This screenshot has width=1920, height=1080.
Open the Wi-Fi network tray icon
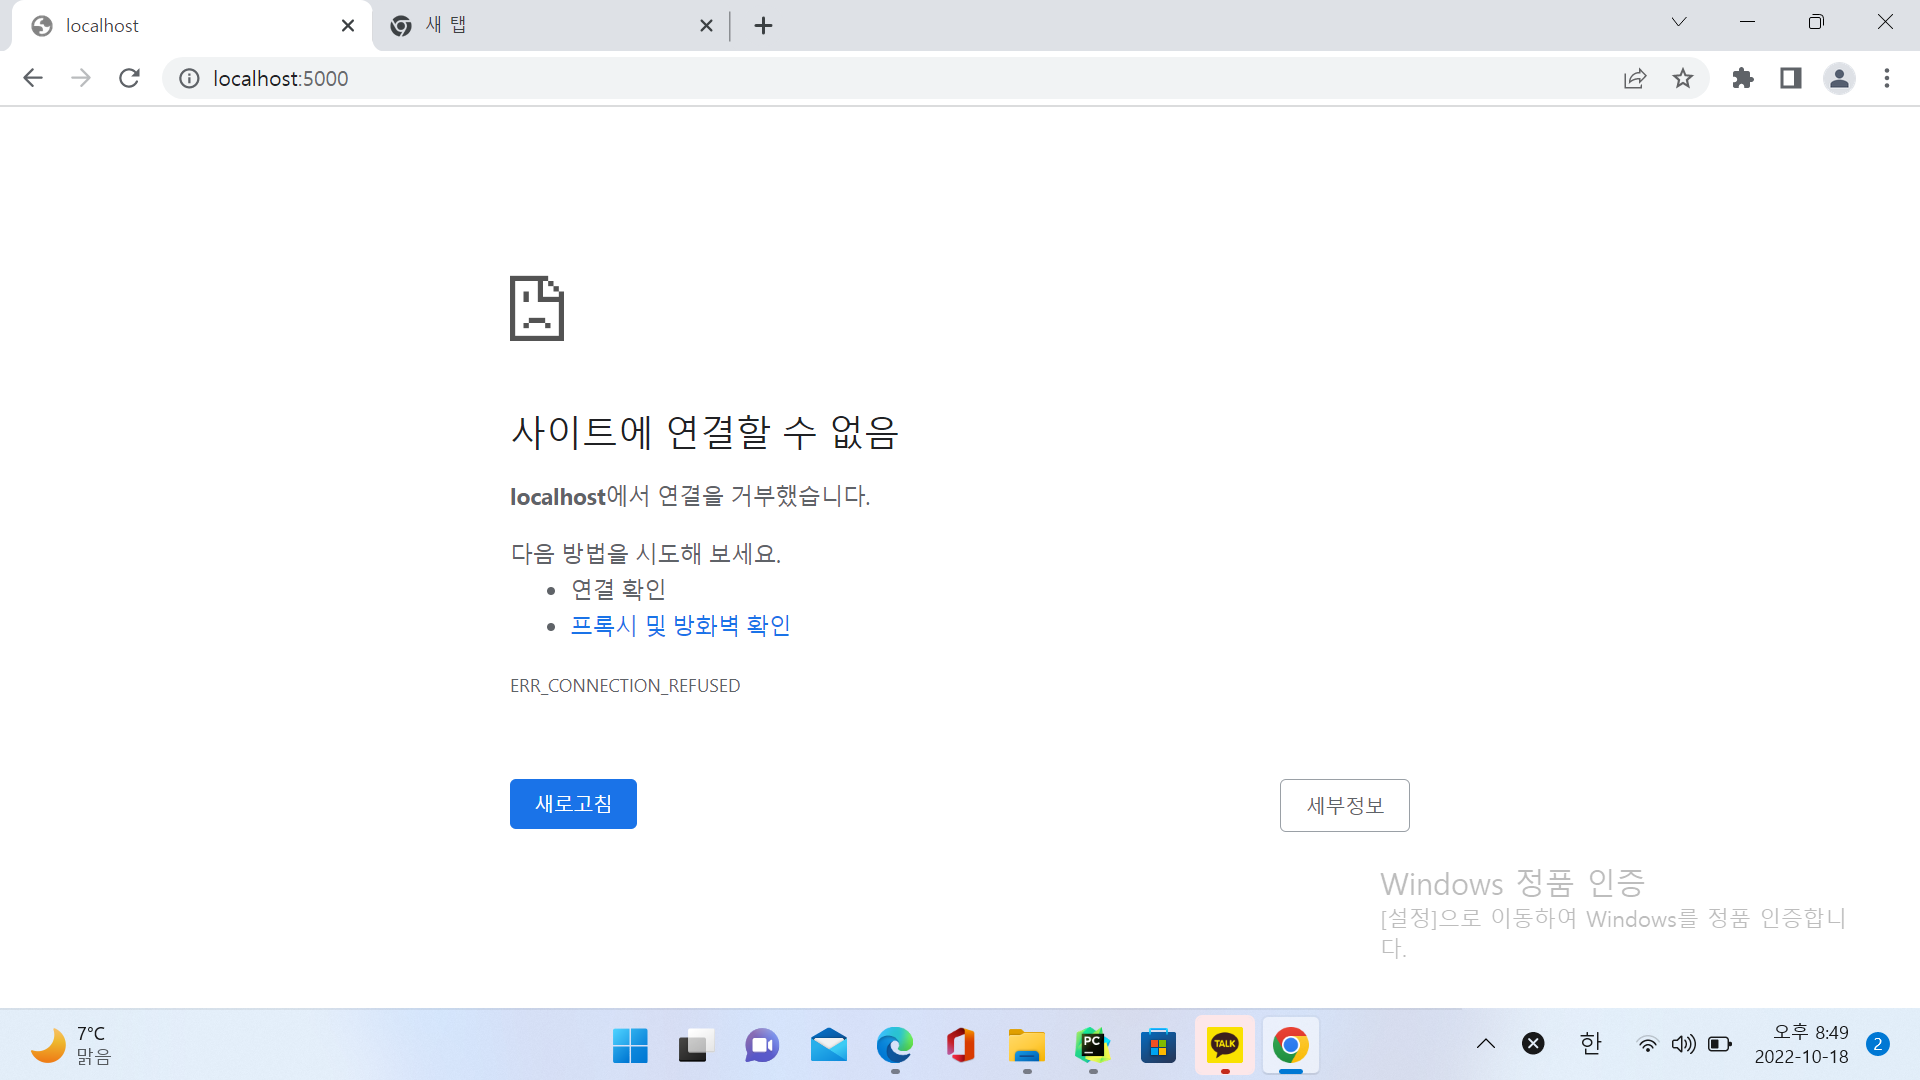point(1647,1044)
